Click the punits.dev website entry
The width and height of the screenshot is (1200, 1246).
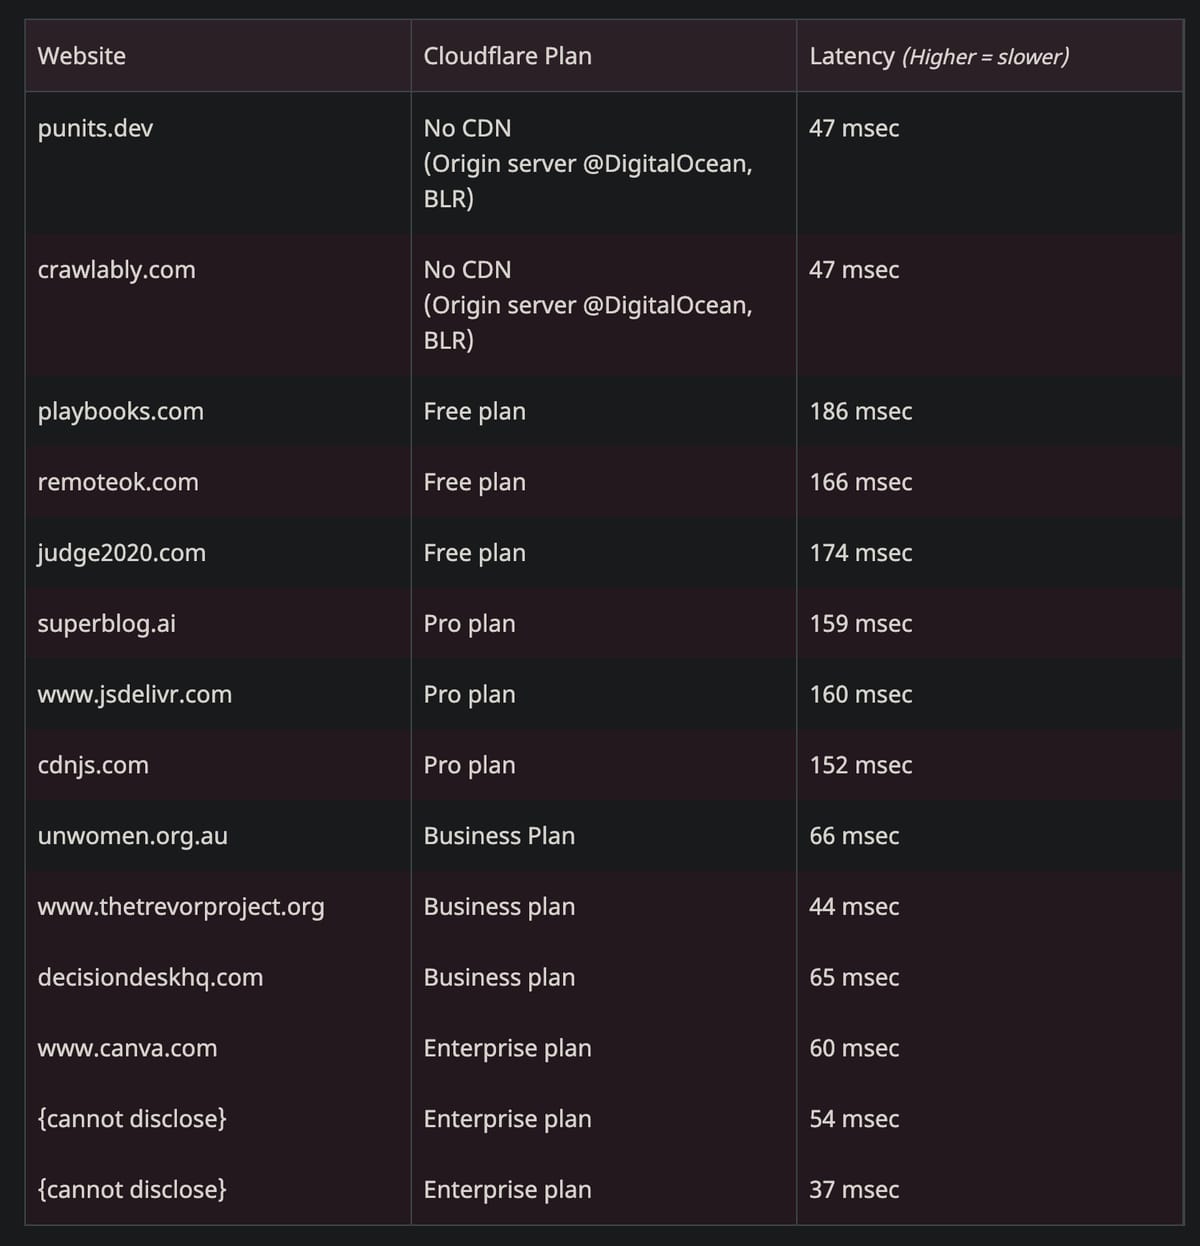click(95, 129)
